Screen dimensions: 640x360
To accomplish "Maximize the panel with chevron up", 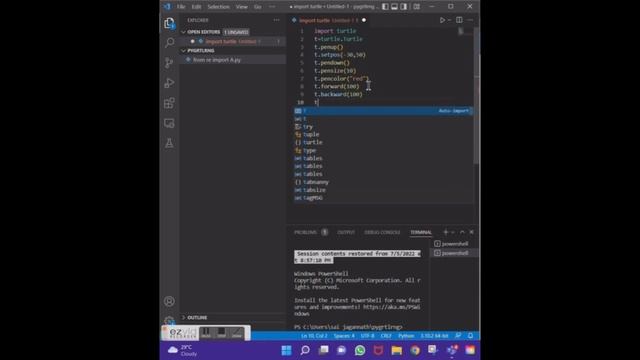I will pyautogui.click(x=462, y=232).
